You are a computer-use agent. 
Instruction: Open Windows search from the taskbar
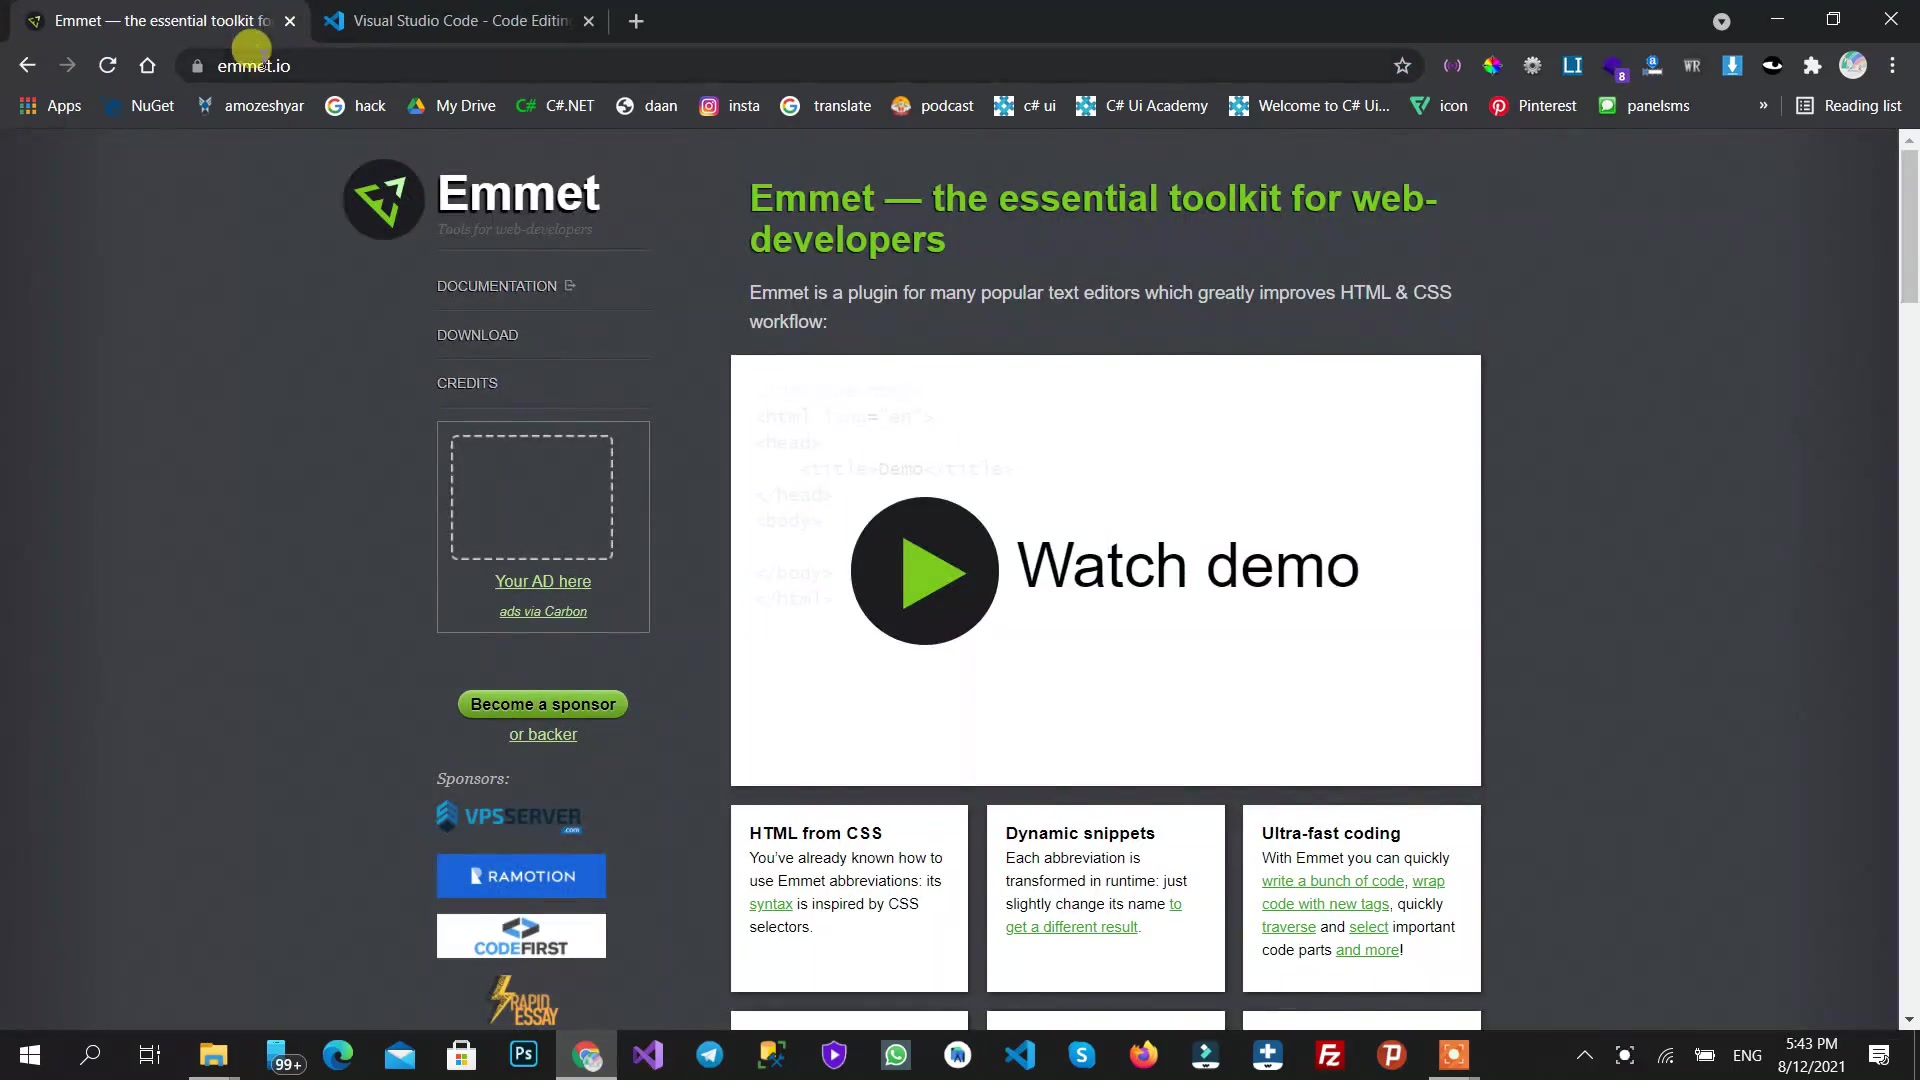pos(90,1055)
